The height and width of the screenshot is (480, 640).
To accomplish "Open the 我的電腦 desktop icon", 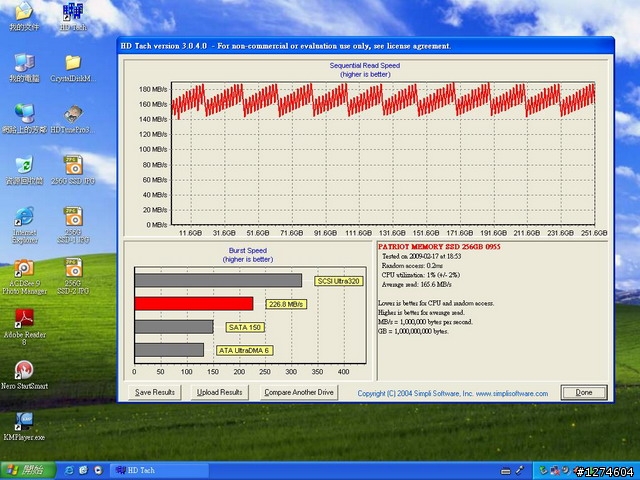I will (24, 67).
